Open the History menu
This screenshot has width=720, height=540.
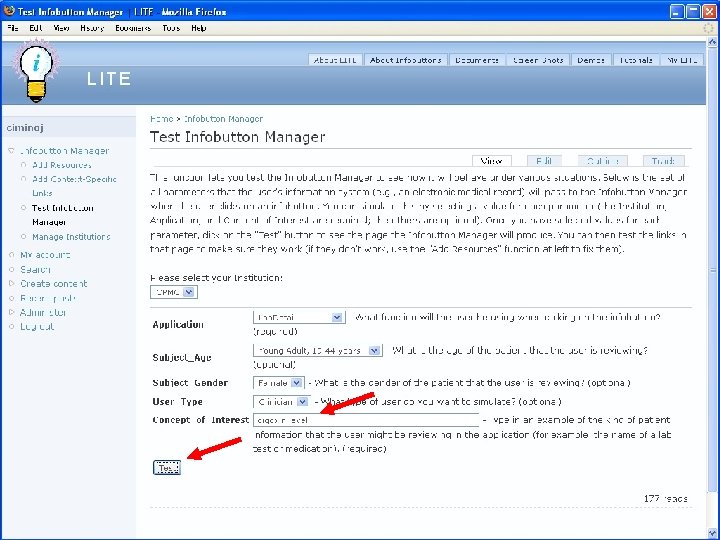pyautogui.click(x=92, y=28)
